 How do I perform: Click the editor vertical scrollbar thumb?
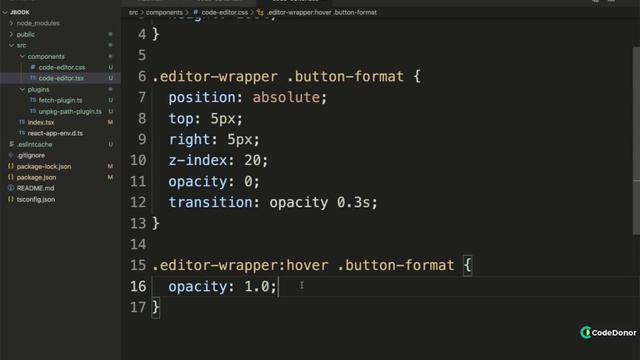point(636,141)
